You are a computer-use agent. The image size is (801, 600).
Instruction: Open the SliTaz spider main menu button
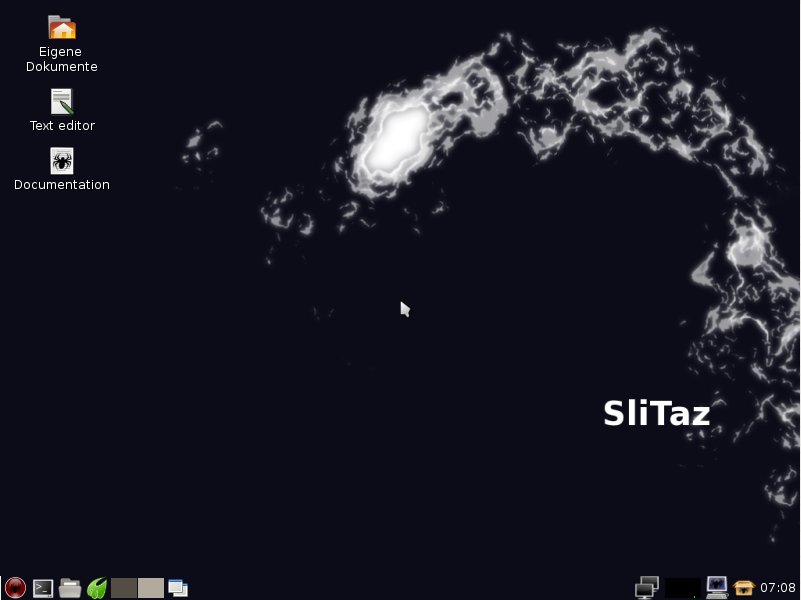pyautogui.click(x=15, y=588)
